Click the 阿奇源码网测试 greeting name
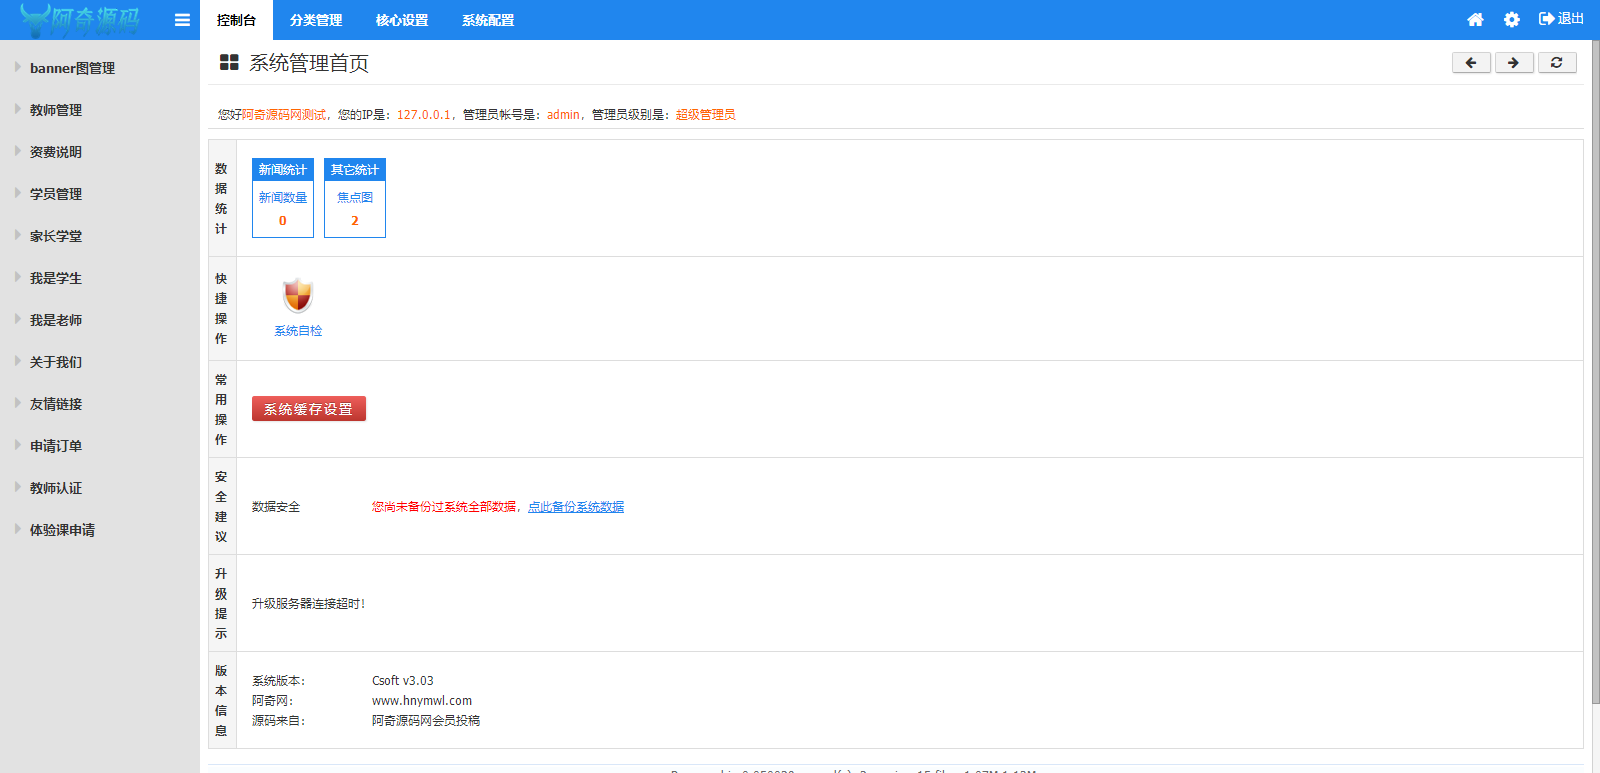Screen dimensions: 1600x773 (284, 115)
